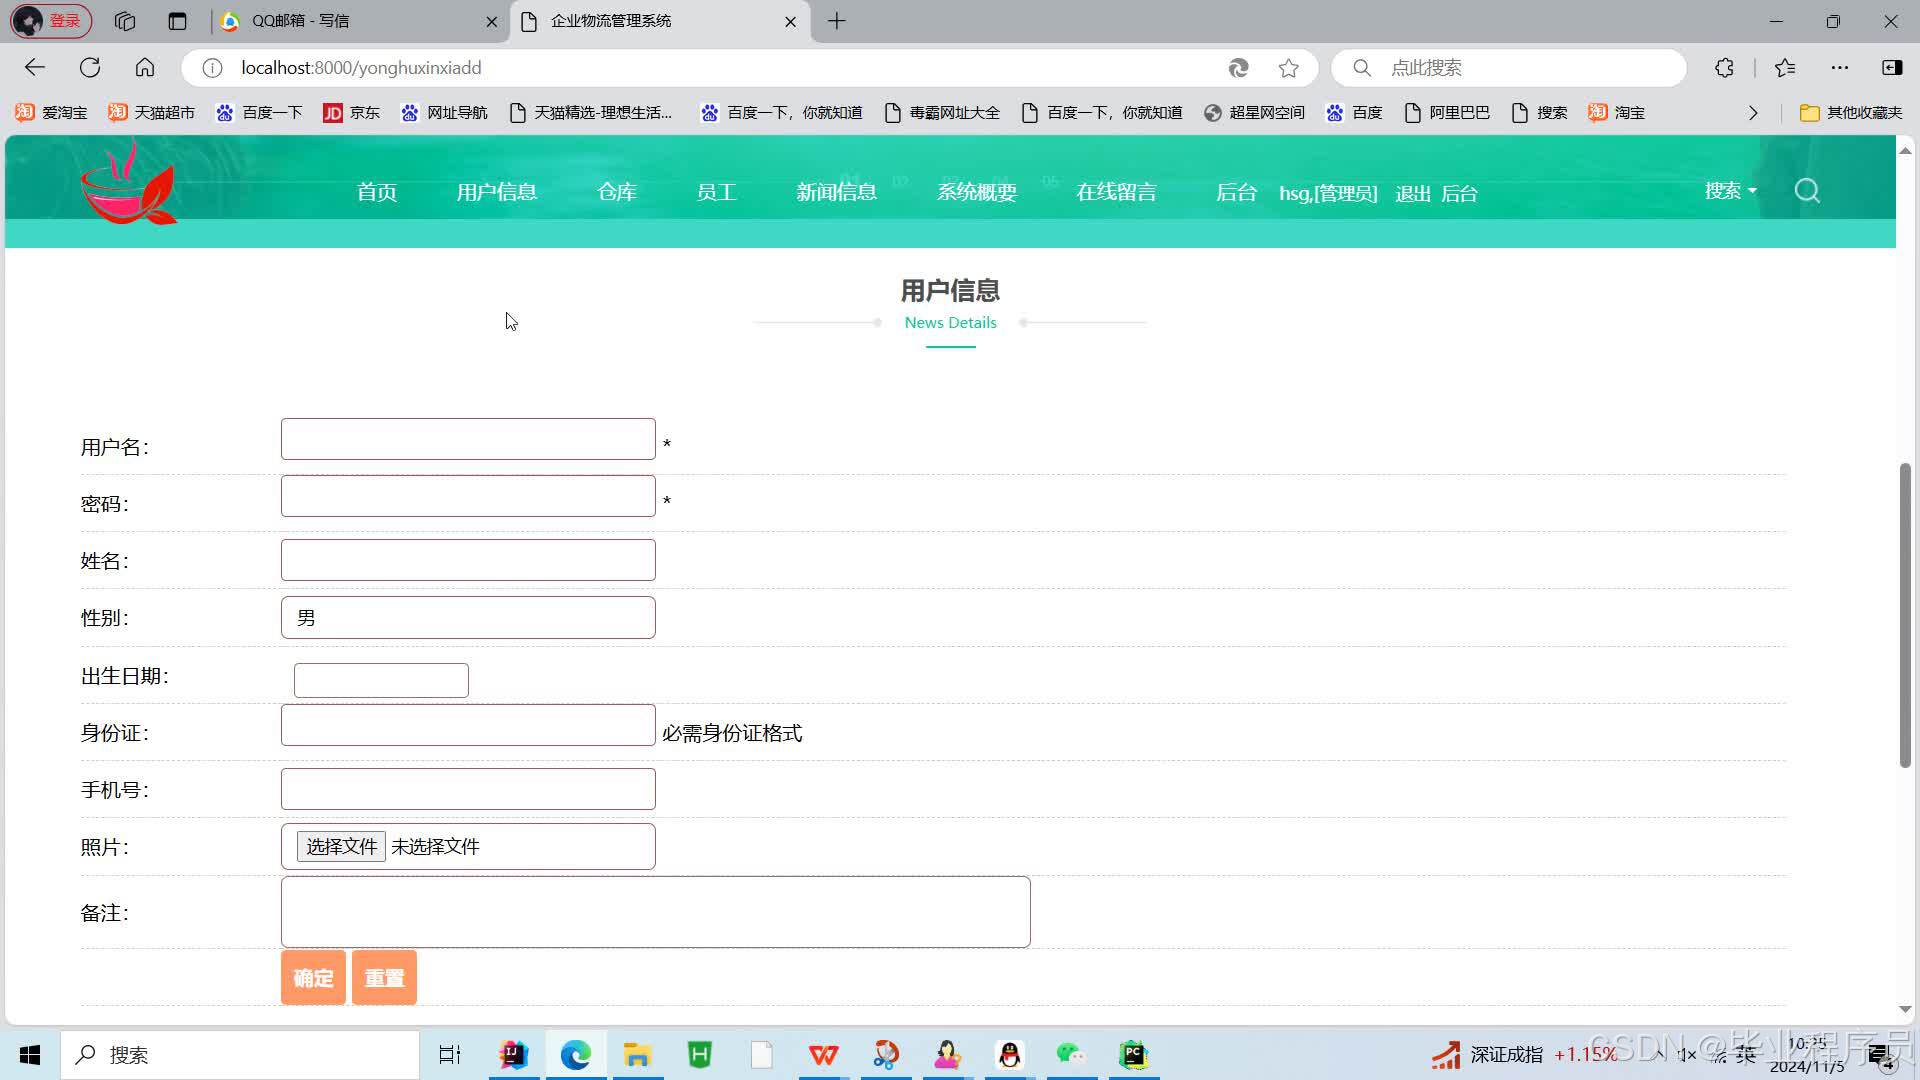
Task: Open WPS Office from the taskbar
Action: coord(823,1054)
